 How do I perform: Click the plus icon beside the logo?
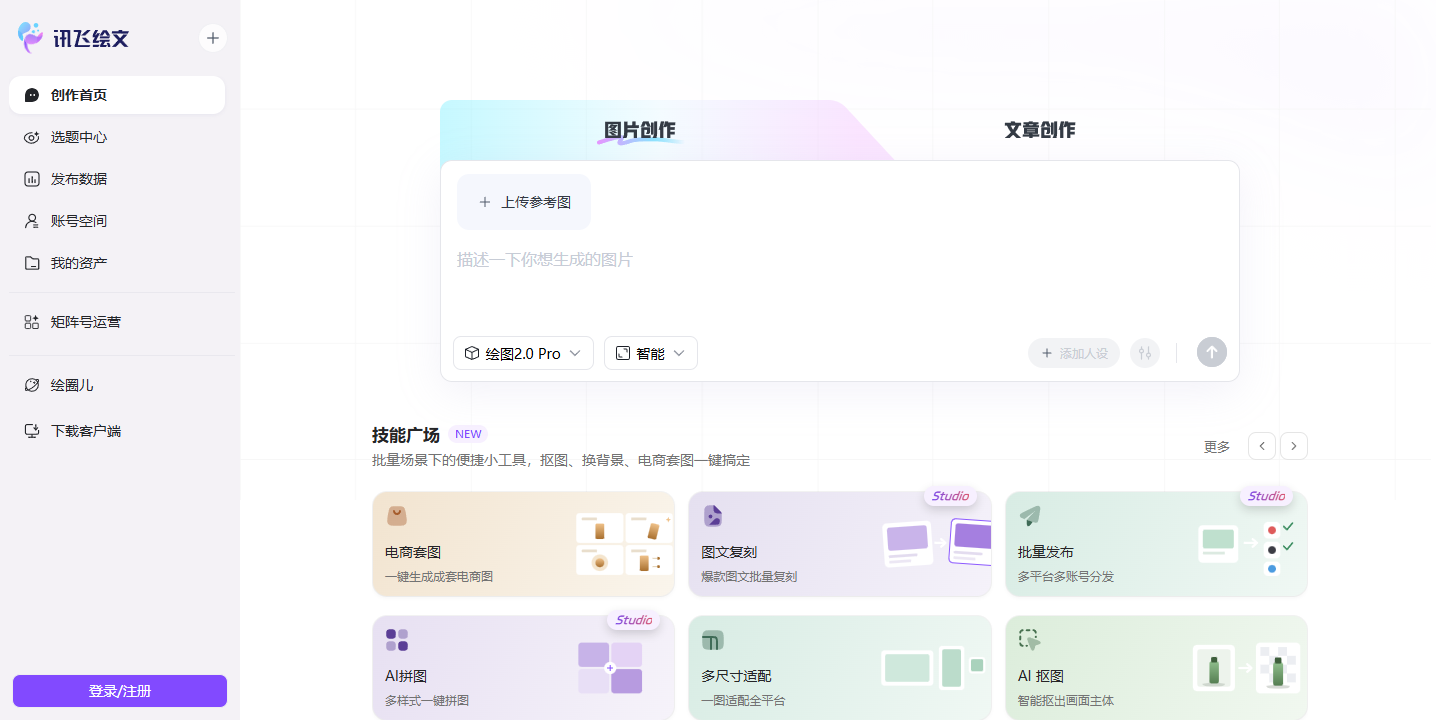pos(212,38)
